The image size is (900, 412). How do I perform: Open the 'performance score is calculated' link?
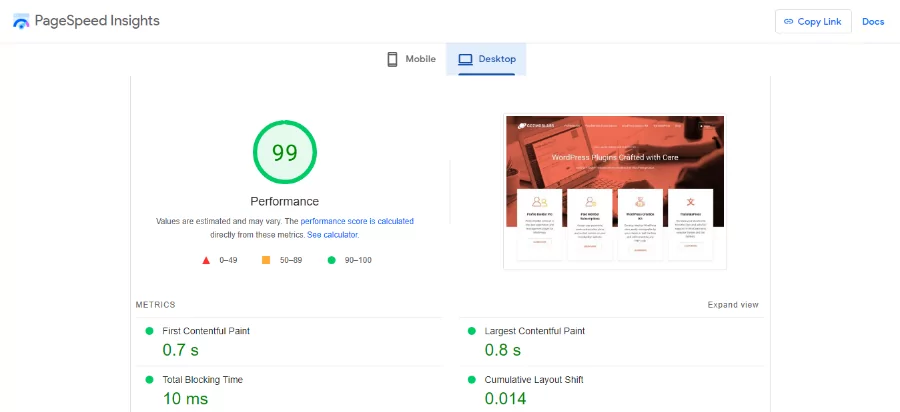click(357, 221)
